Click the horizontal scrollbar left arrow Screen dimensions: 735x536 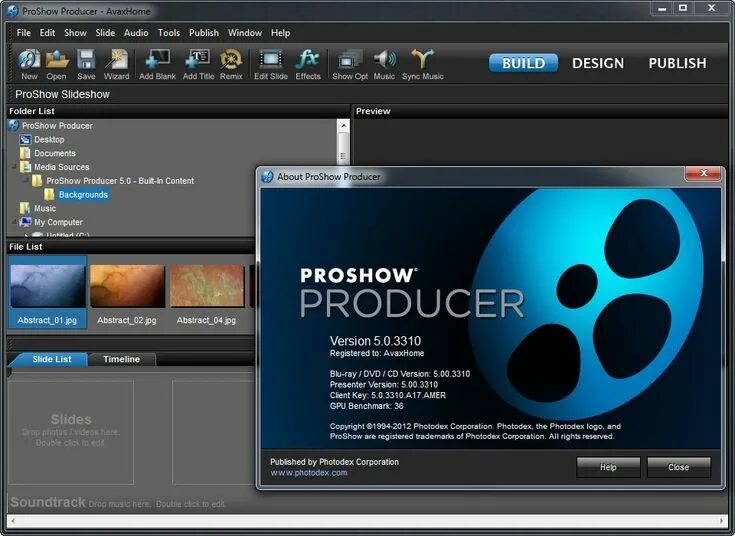point(13,521)
